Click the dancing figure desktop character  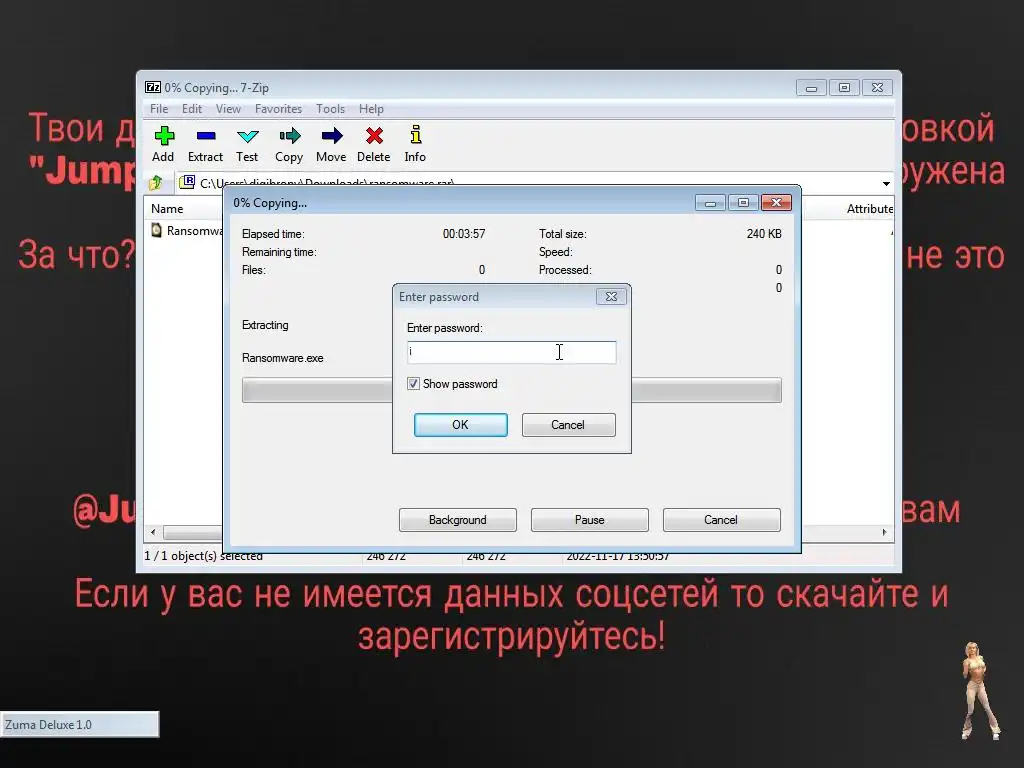pyautogui.click(x=978, y=690)
